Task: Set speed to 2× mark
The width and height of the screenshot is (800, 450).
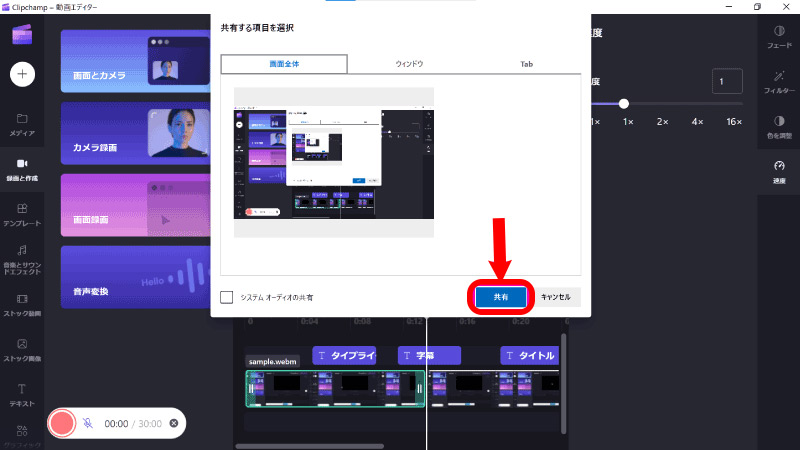Action: pyautogui.click(x=662, y=121)
